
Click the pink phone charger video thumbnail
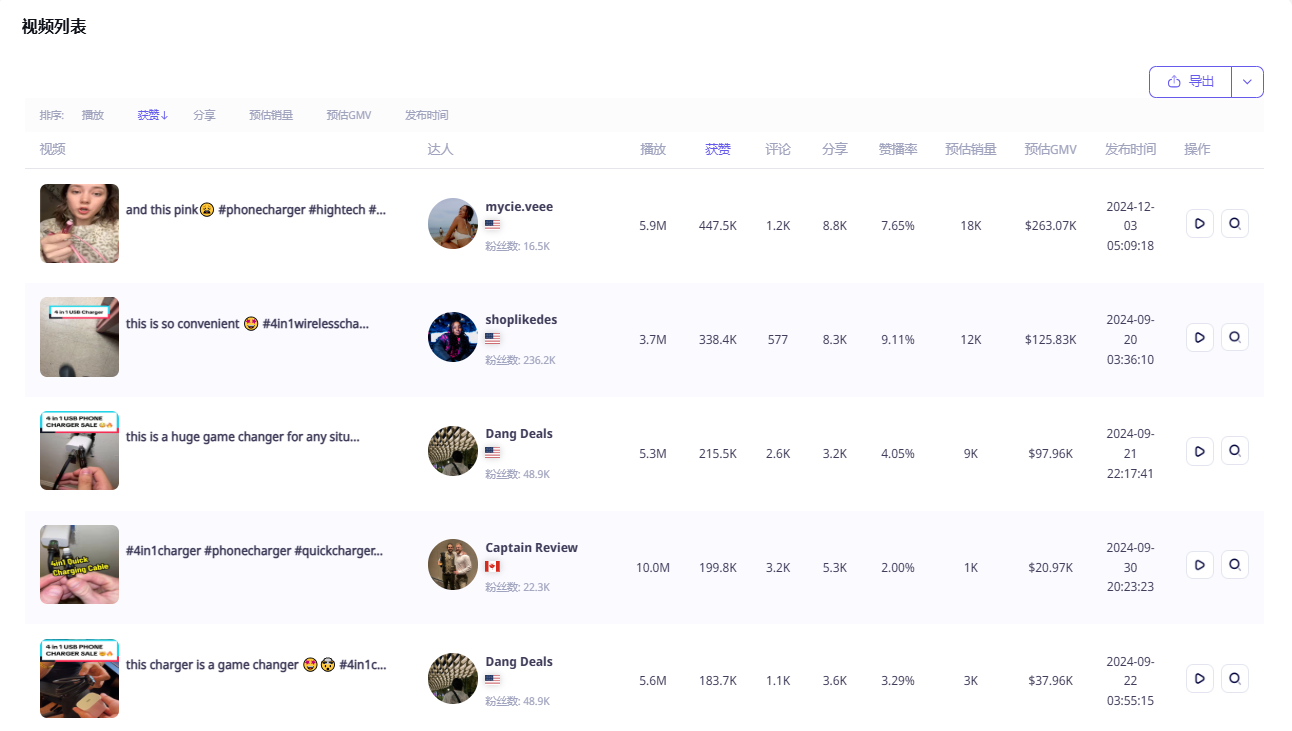(x=79, y=224)
